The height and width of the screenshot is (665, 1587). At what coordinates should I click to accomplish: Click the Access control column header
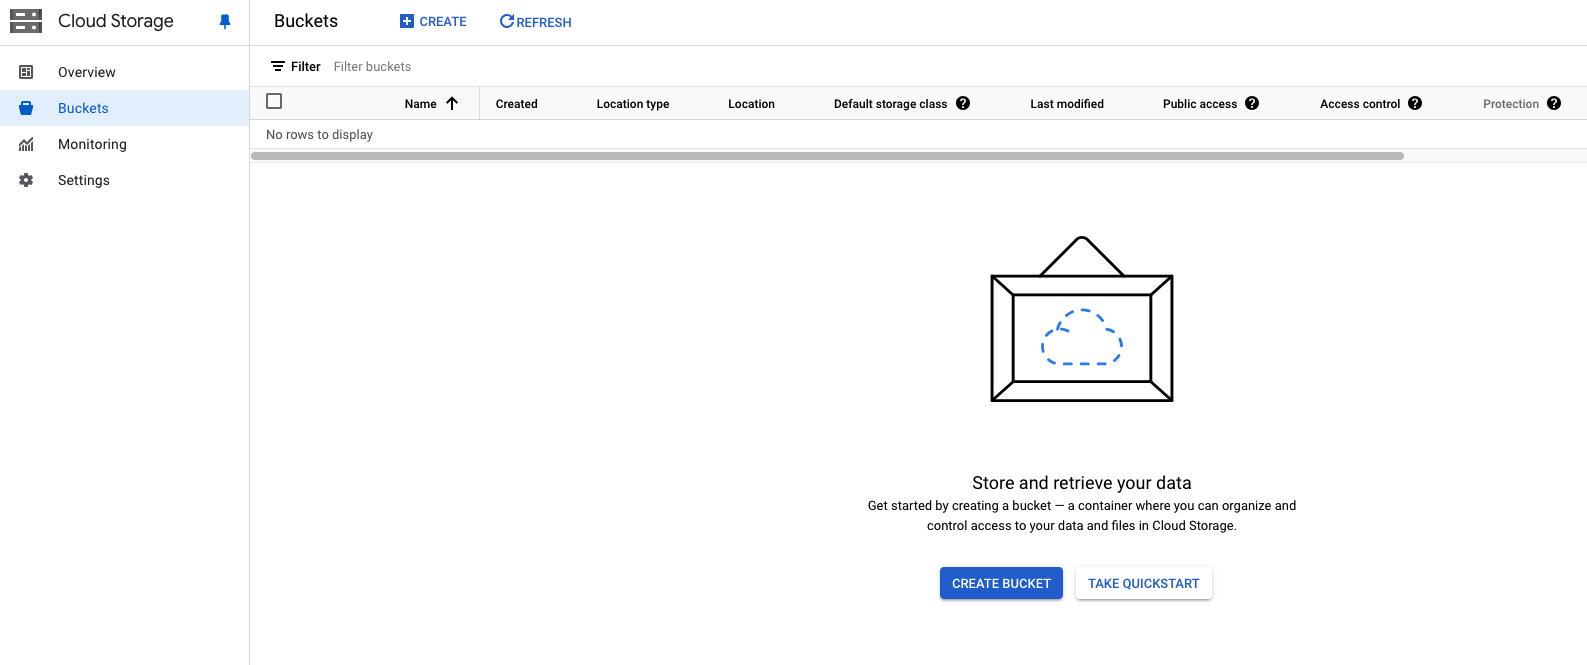tap(1360, 104)
